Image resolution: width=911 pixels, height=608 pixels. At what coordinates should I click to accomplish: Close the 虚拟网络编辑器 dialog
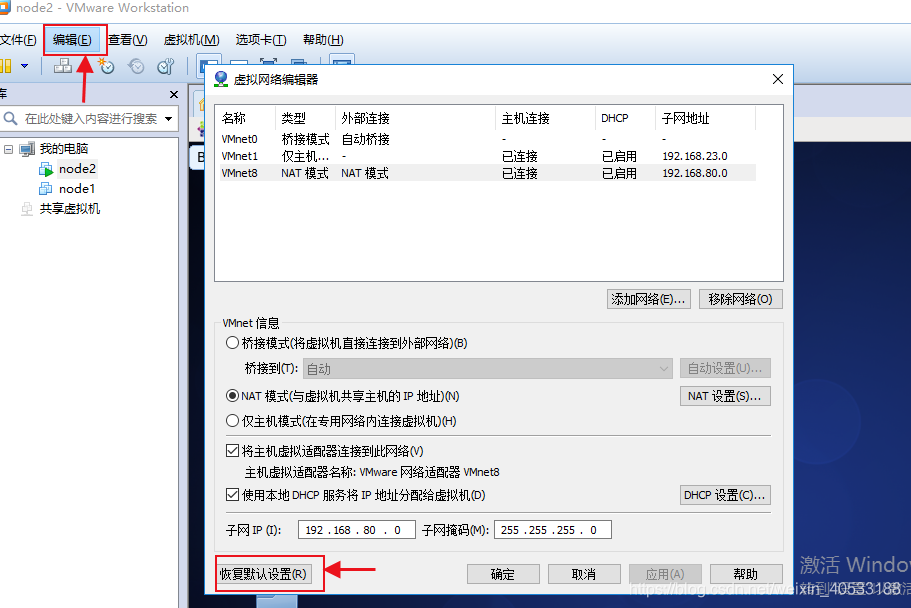(778, 79)
